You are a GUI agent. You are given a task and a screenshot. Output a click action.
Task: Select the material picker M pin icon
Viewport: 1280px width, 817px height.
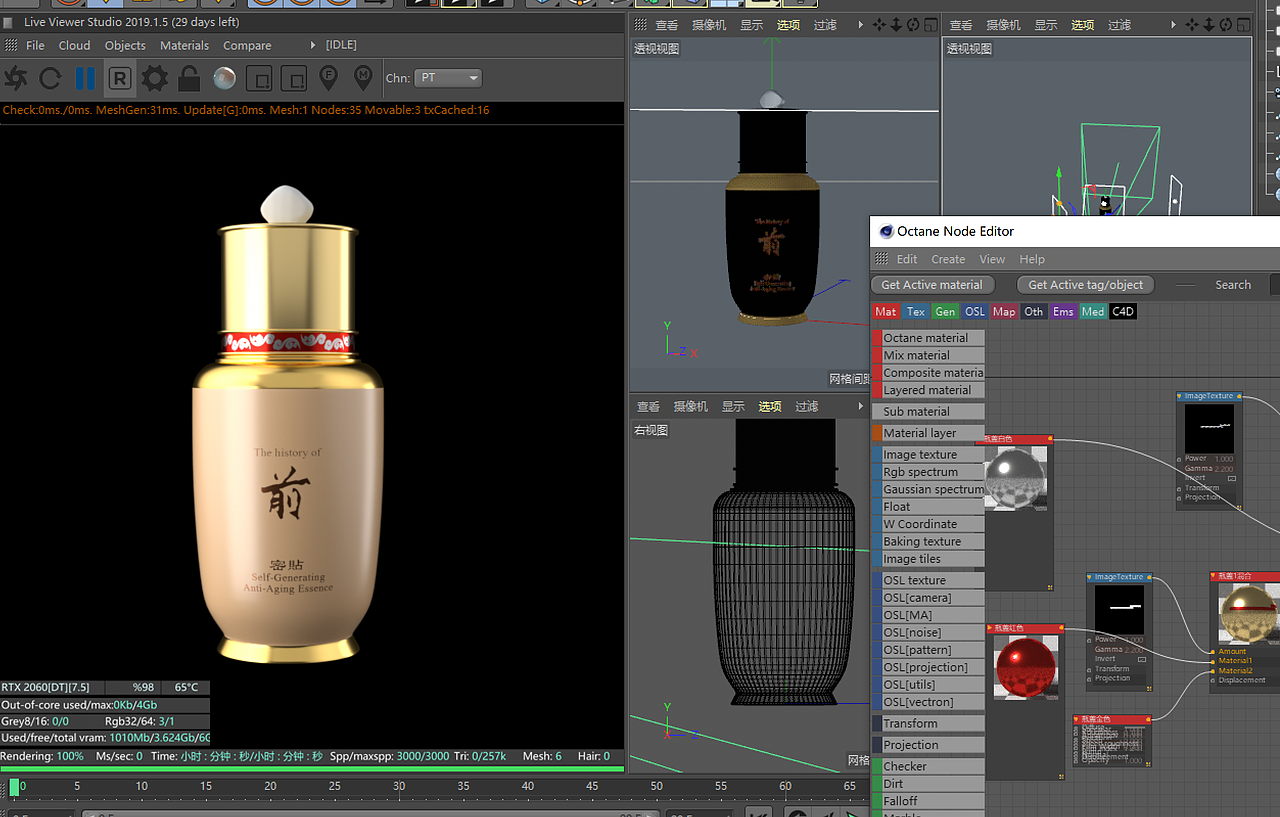pos(363,77)
